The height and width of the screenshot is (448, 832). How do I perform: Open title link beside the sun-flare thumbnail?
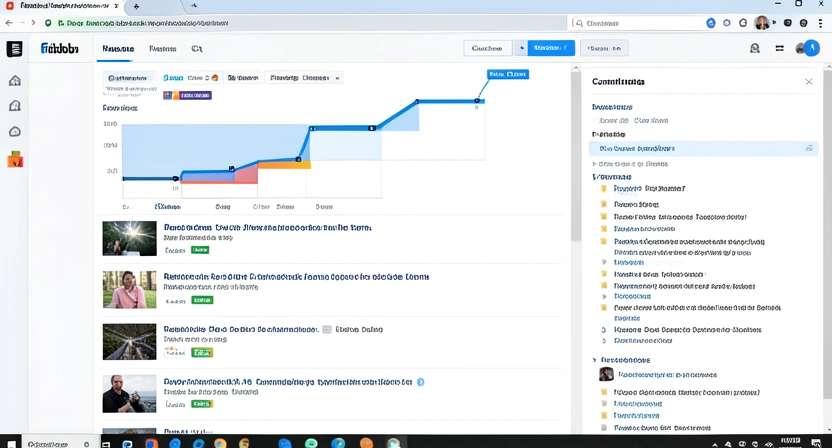pos(267,228)
